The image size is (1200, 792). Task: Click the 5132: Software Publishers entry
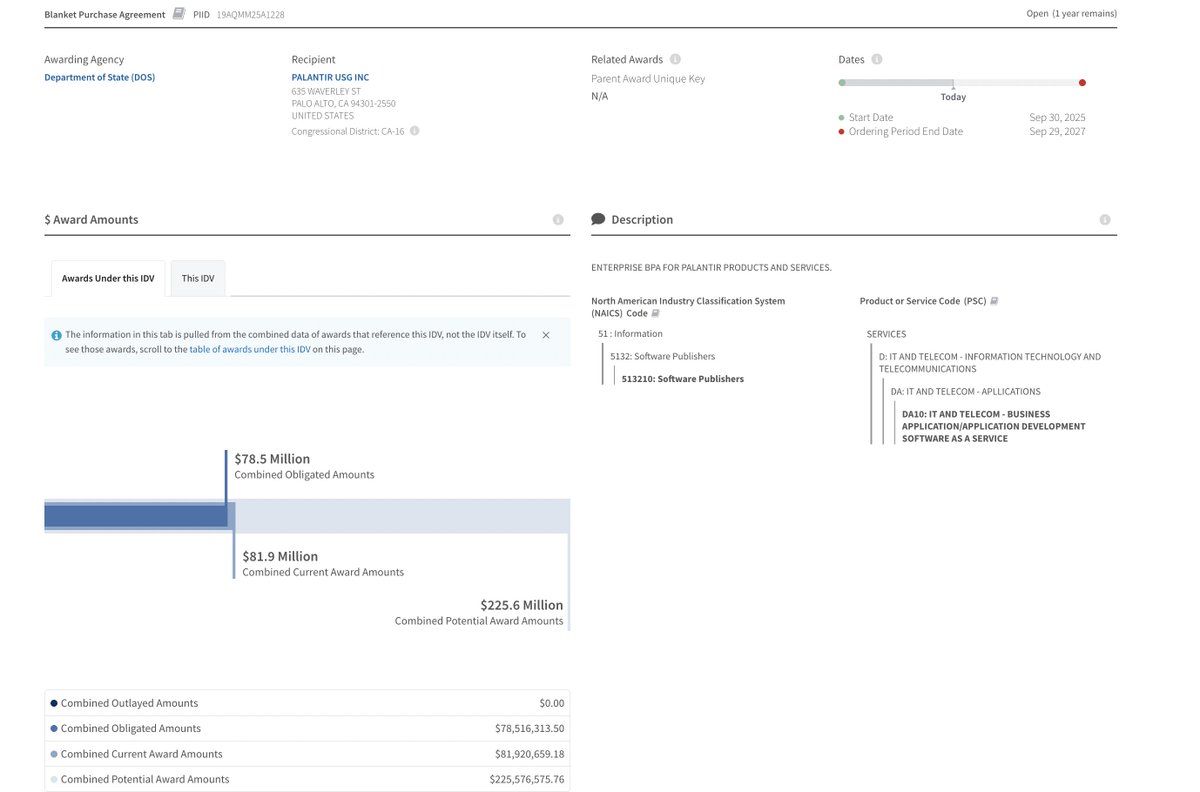click(662, 356)
